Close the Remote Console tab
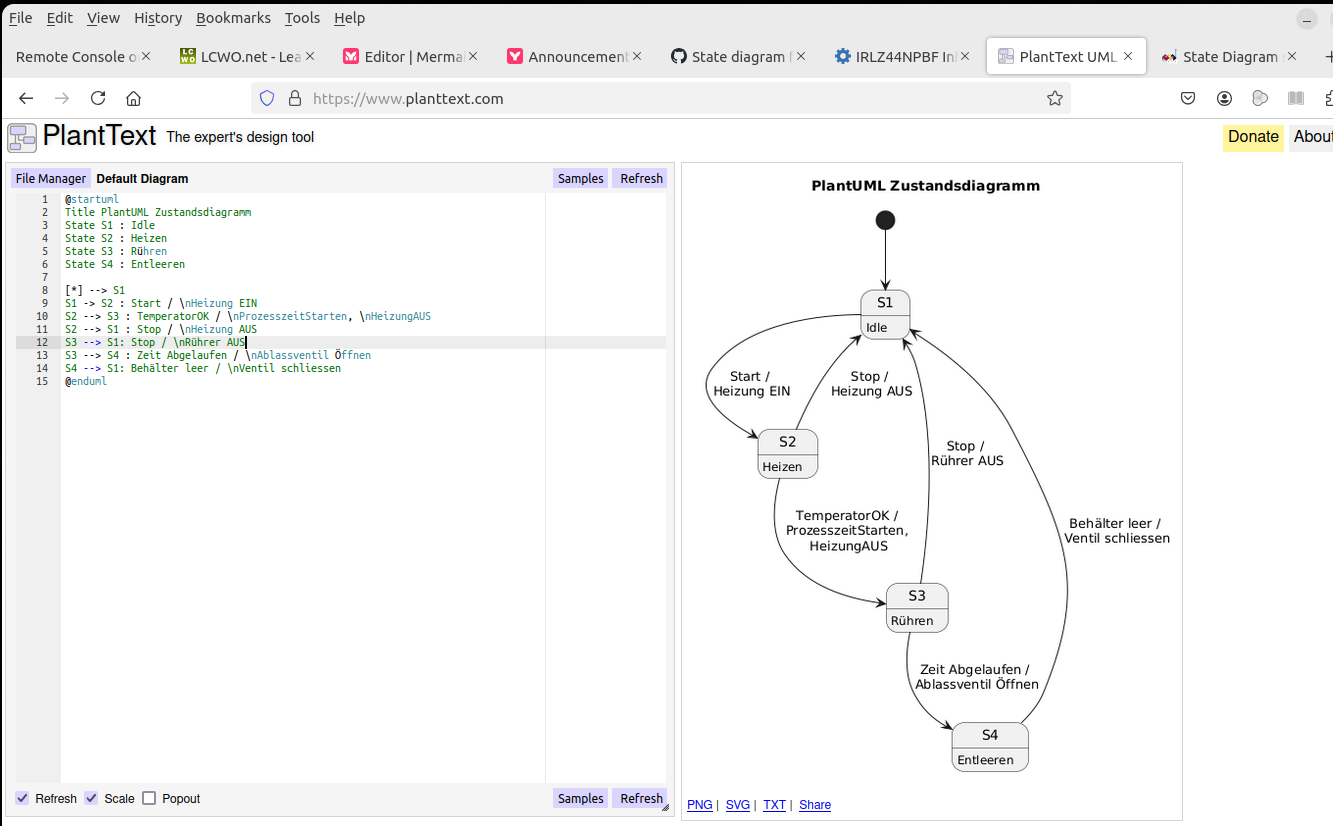This screenshot has height=826, width=1333. pyautogui.click(x=146, y=56)
